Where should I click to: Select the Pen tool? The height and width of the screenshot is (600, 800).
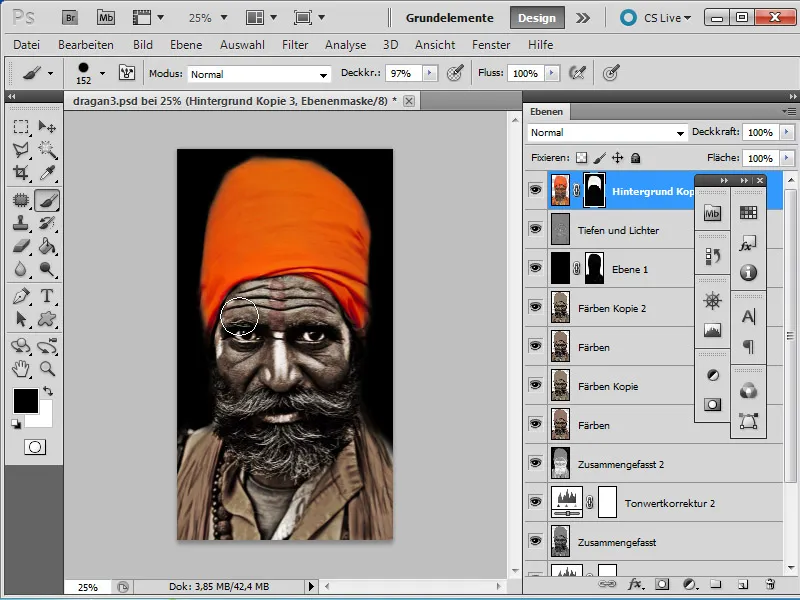(21, 296)
